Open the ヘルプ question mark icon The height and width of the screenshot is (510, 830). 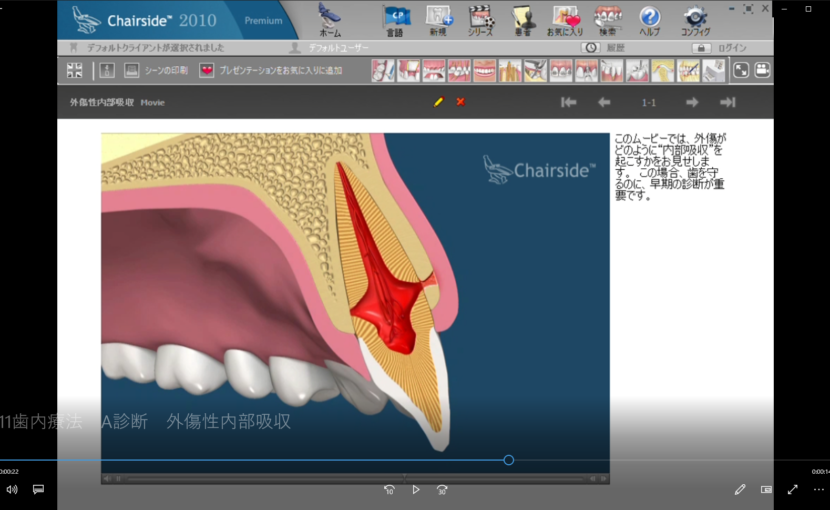coord(649,21)
